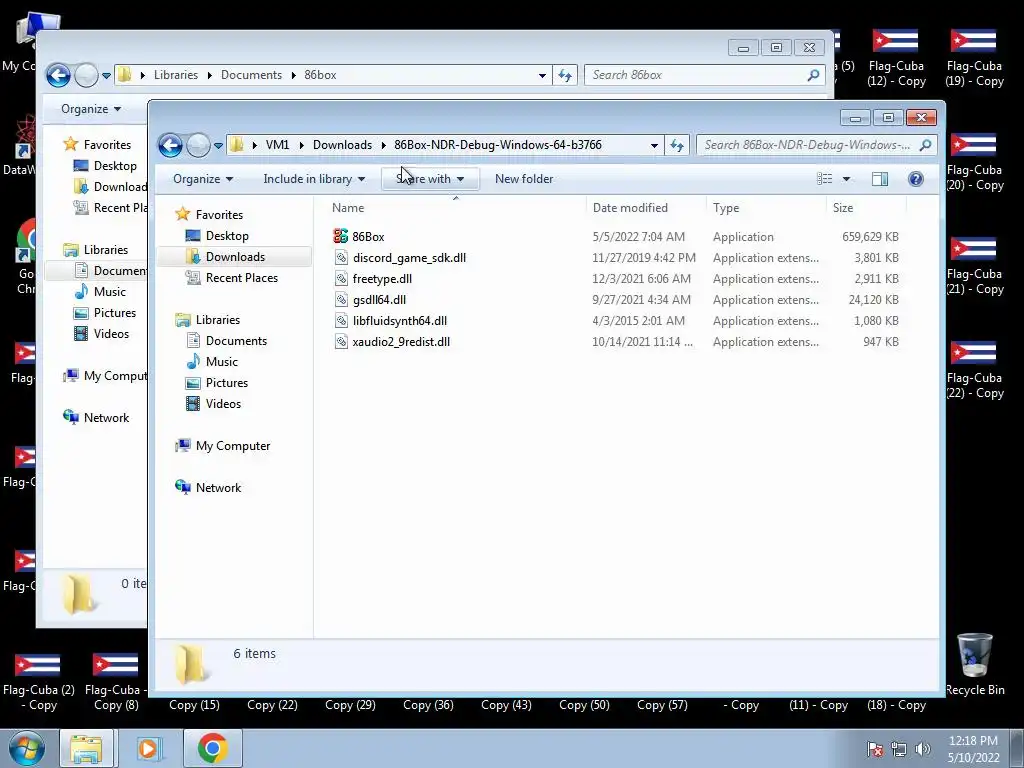Open Share with menu
The height and width of the screenshot is (768, 1024).
pos(430,179)
